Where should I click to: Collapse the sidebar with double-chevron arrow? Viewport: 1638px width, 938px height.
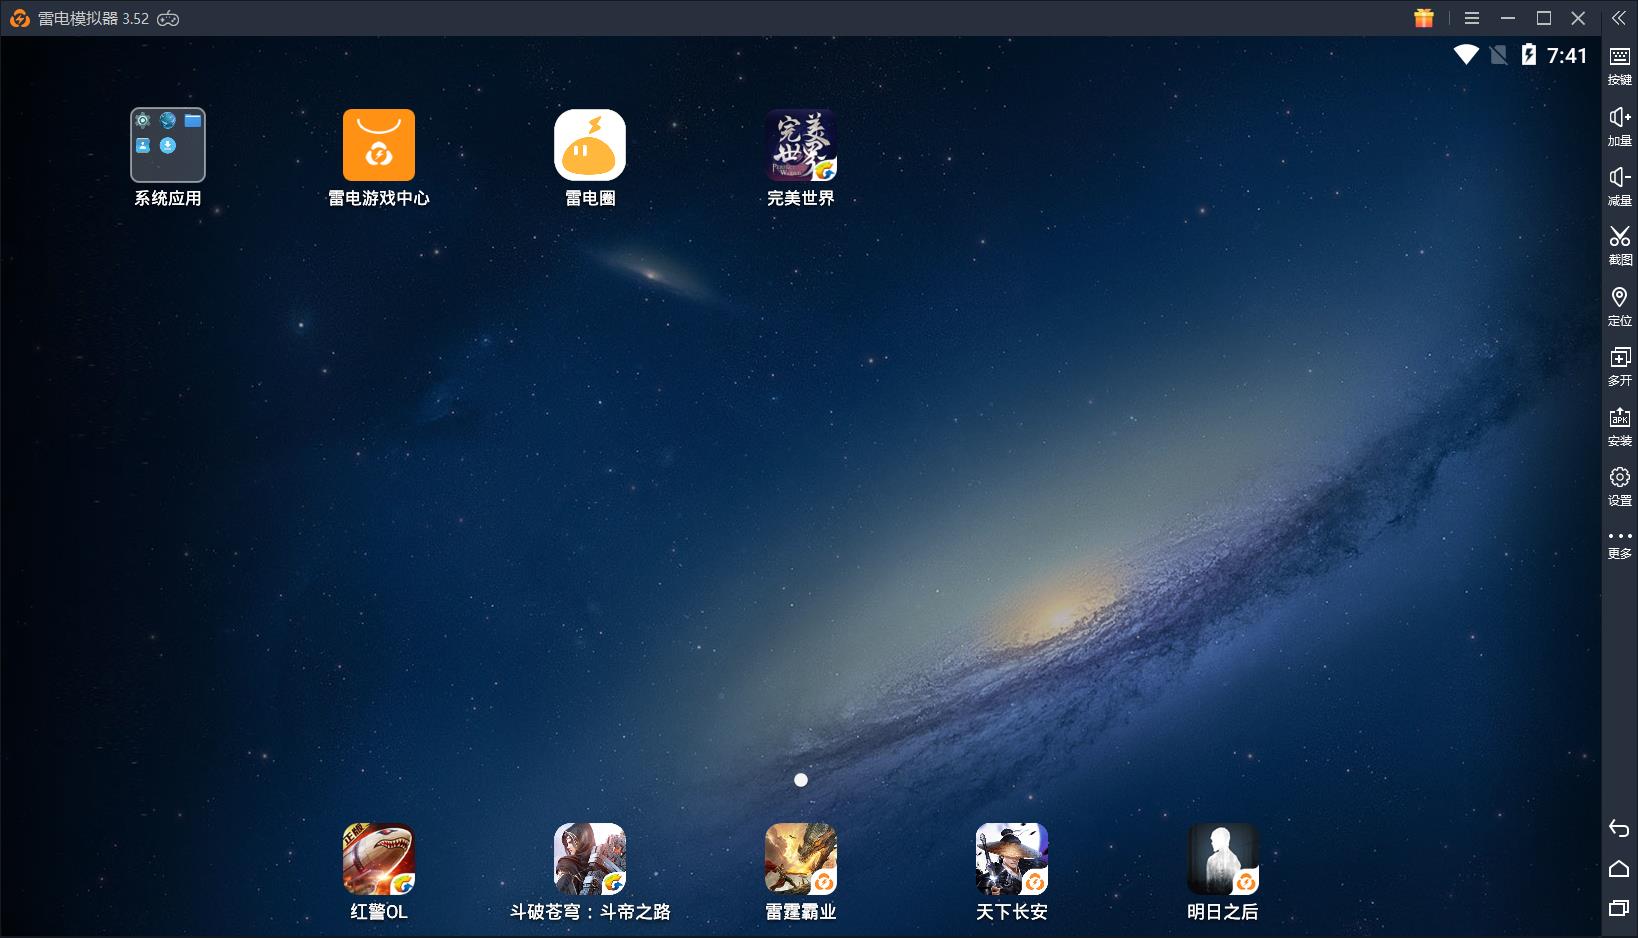tap(1618, 18)
